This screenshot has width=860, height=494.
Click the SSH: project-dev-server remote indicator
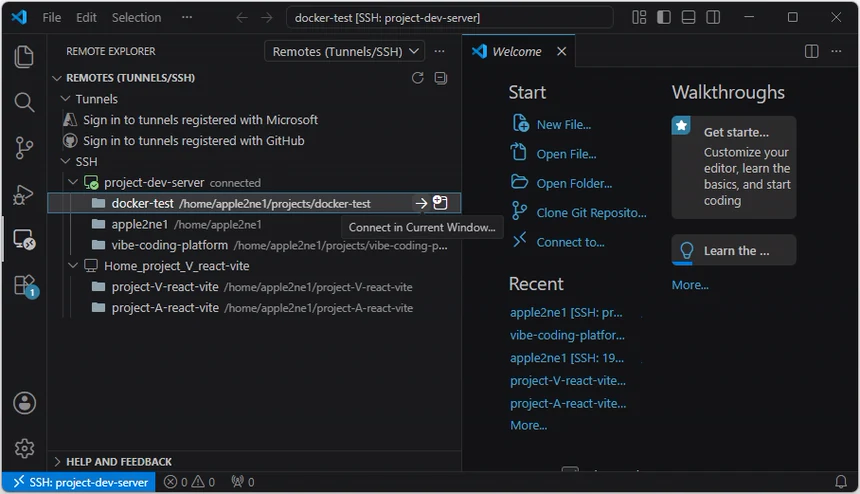[81, 482]
